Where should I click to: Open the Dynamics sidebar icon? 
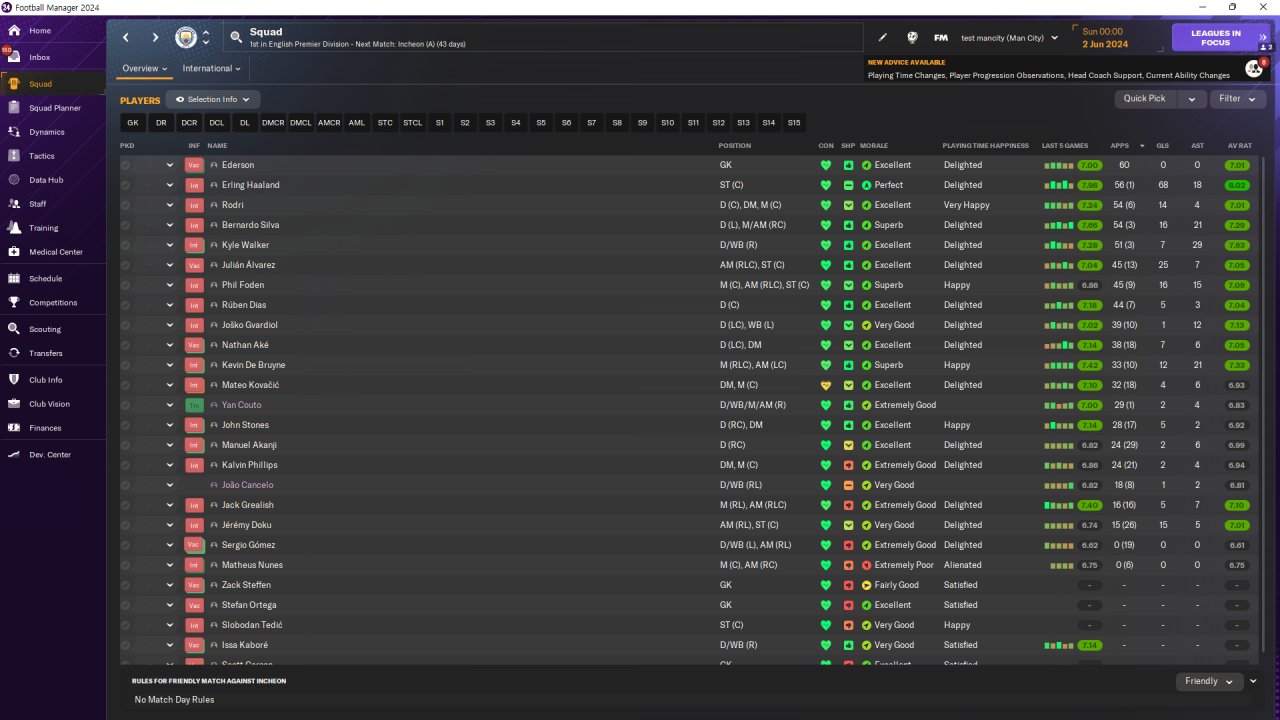14,132
